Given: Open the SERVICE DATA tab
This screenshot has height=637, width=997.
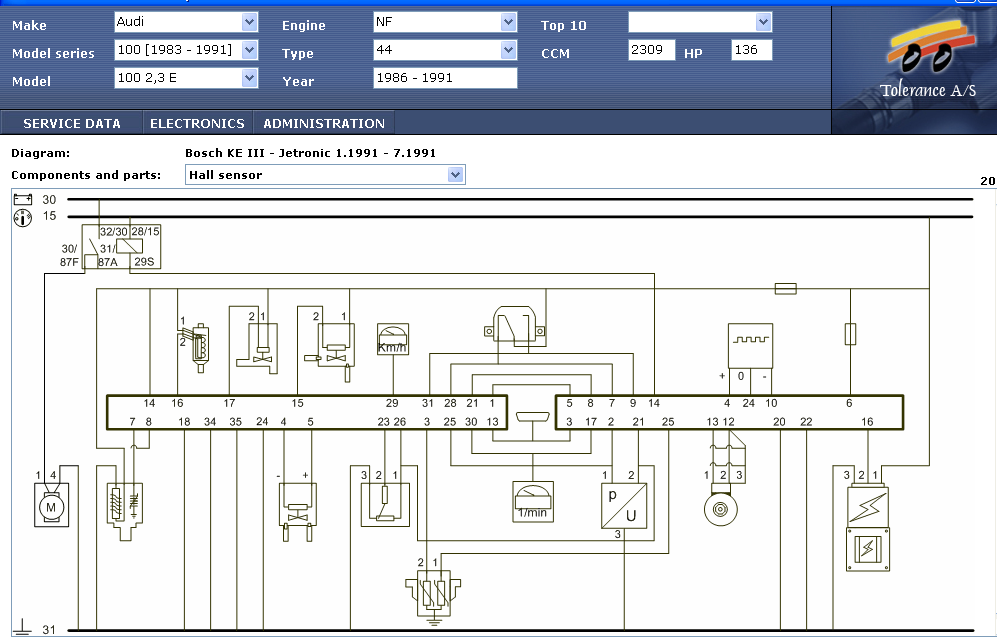Looking at the screenshot, I should (72, 123).
